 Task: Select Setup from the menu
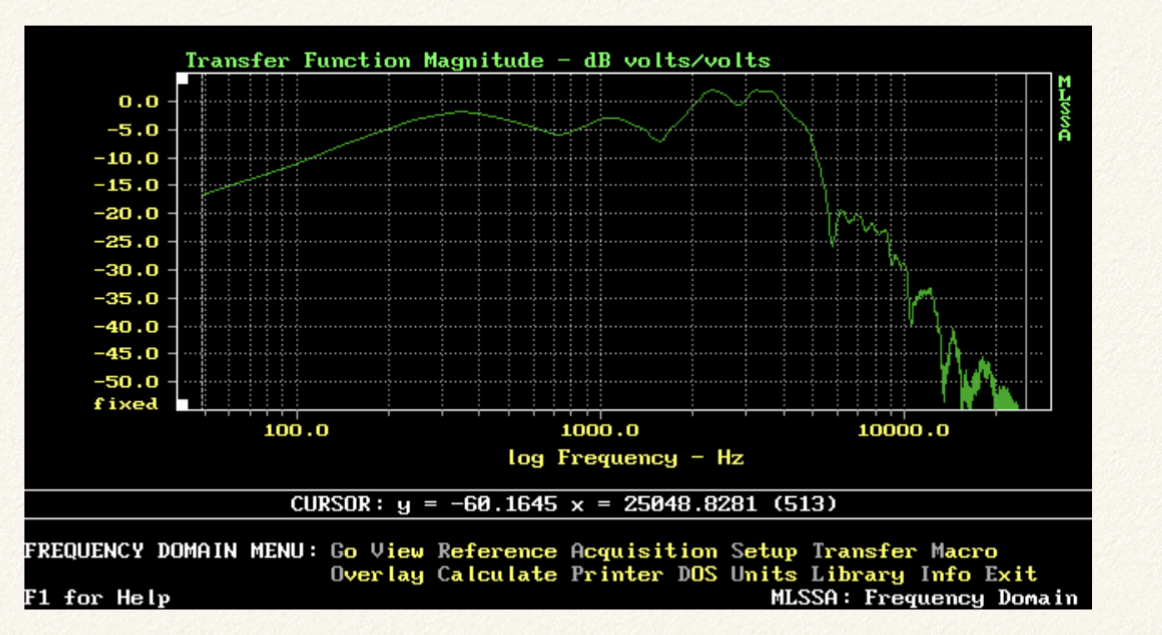[764, 552]
